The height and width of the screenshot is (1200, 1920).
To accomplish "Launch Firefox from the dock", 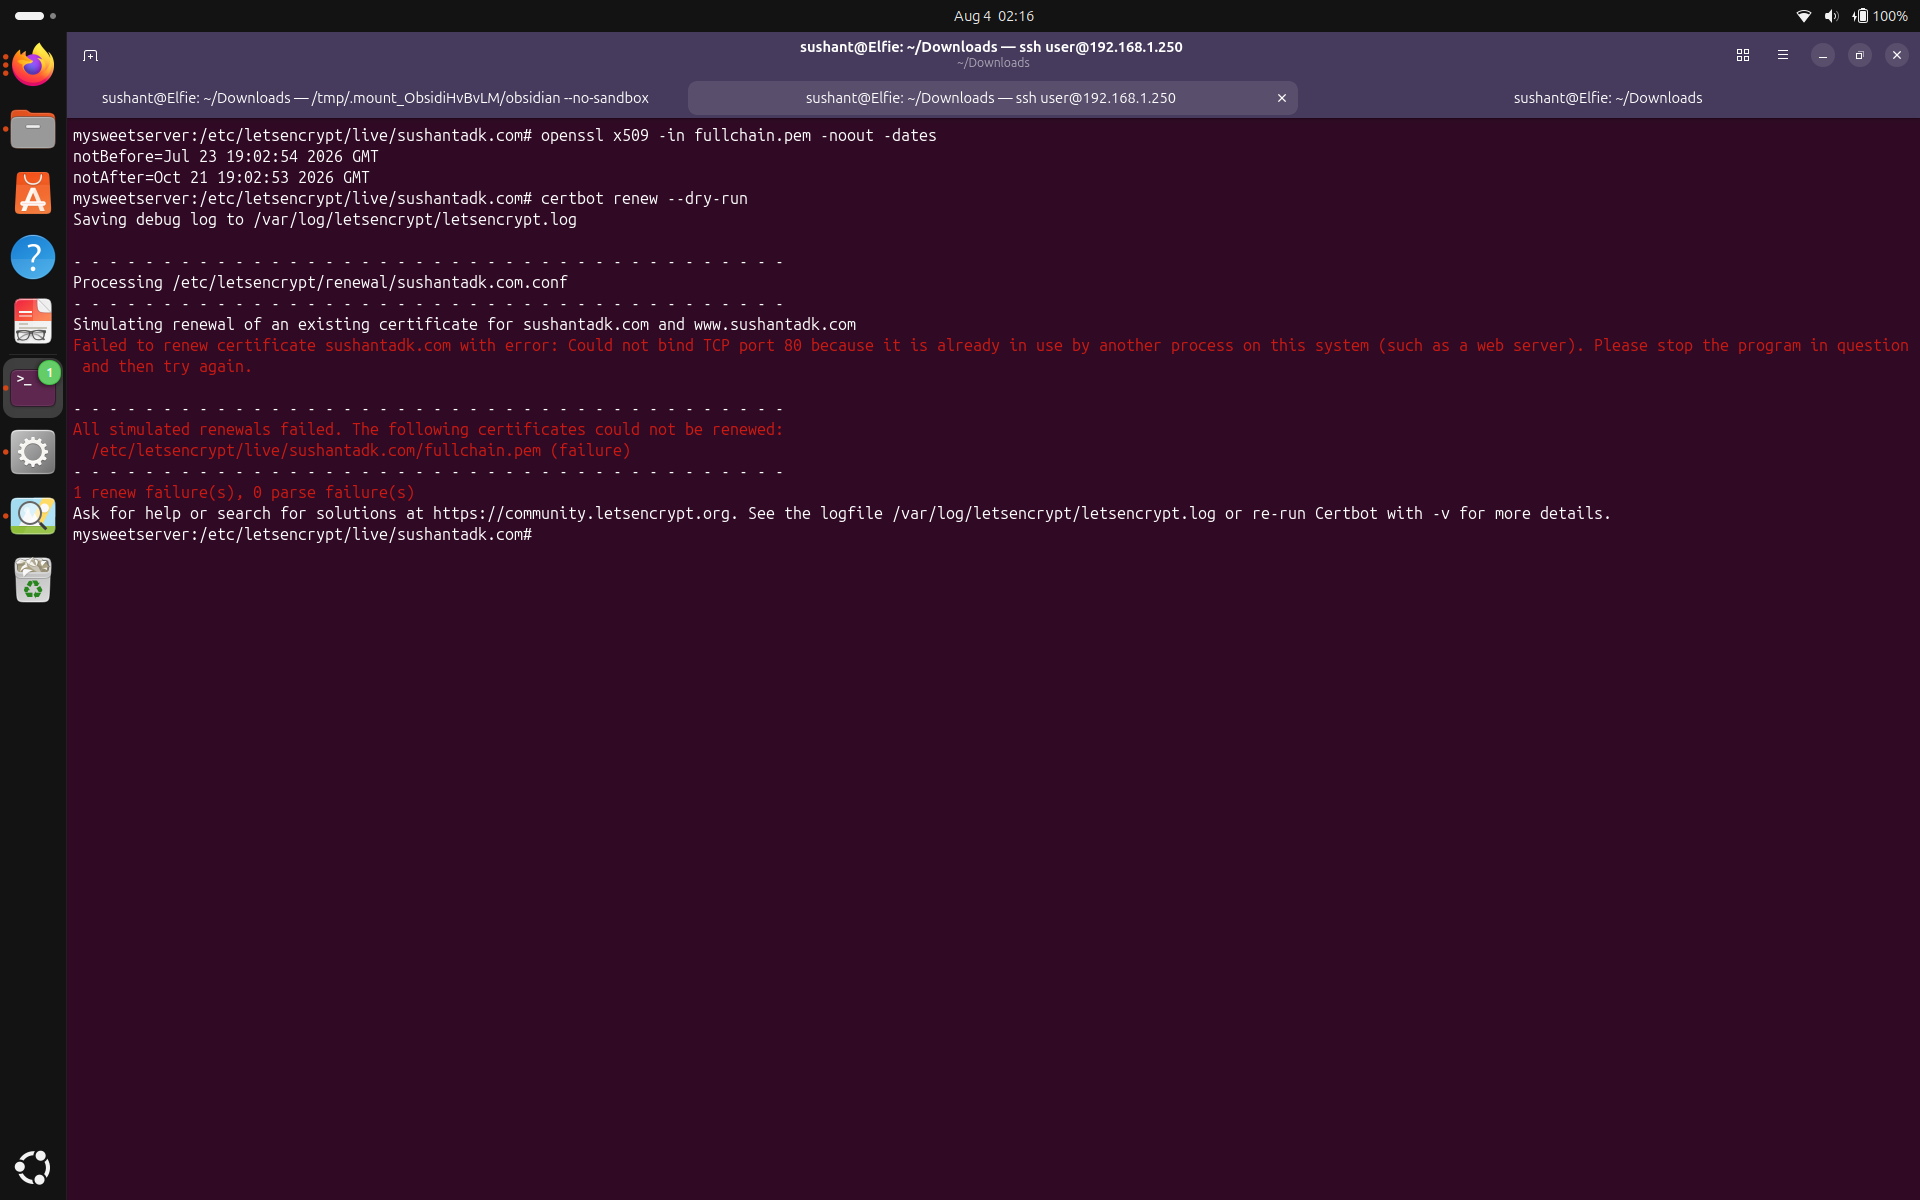I will [33, 65].
